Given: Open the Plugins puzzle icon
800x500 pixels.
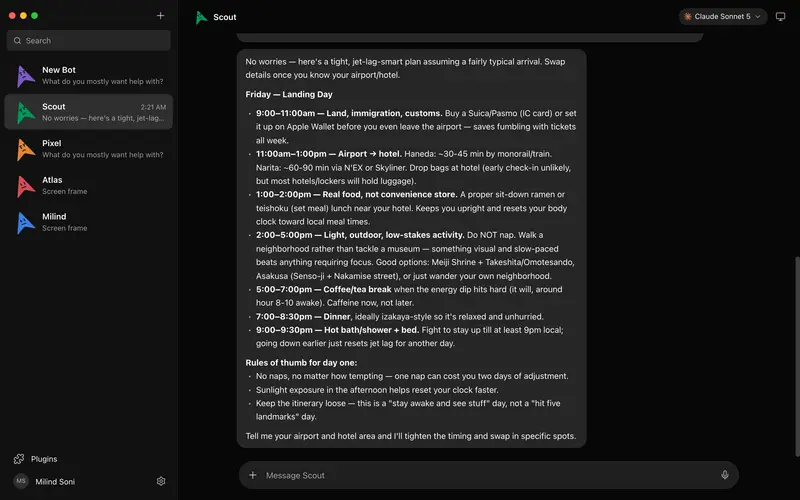Looking at the screenshot, I should point(19,459).
